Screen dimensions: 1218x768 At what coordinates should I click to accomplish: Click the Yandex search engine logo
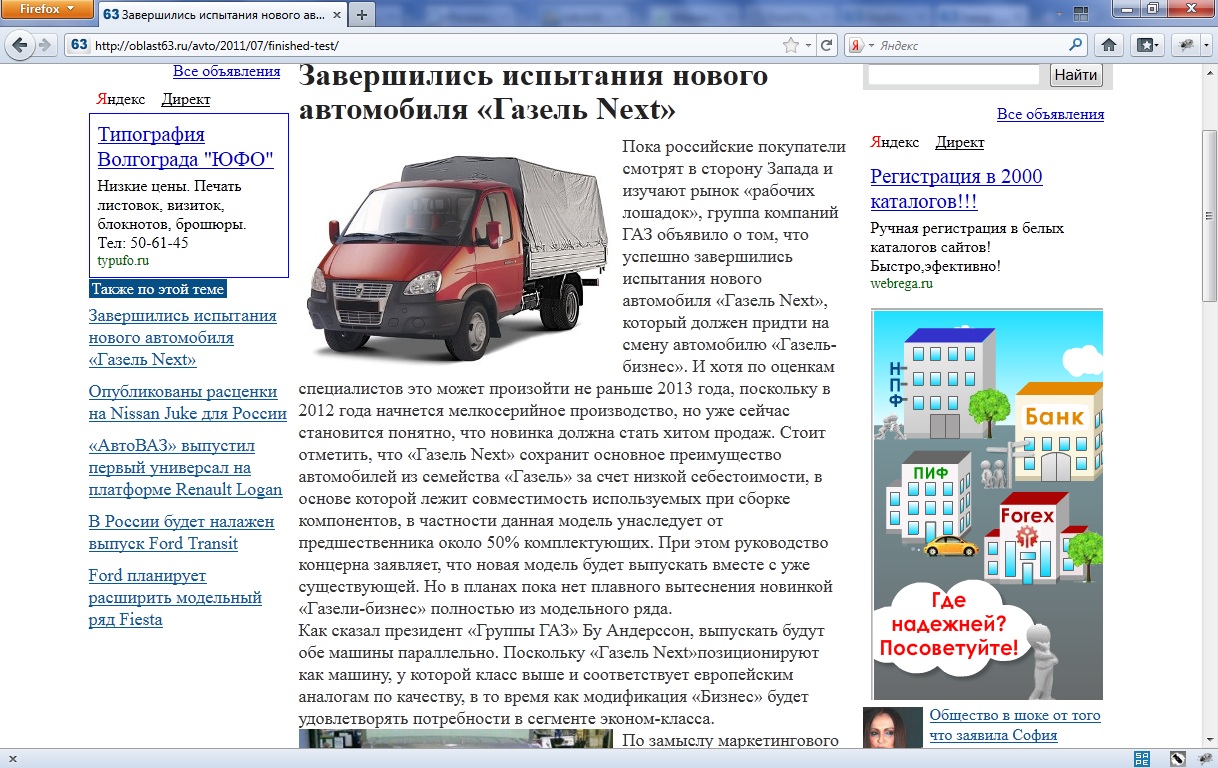tap(856, 45)
